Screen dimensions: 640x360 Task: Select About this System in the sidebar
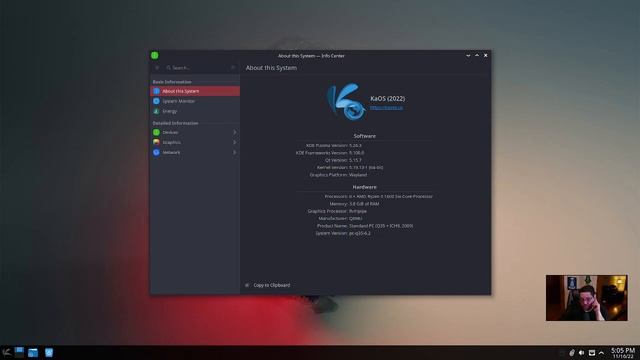pyautogui.click(x=195, y=91)
